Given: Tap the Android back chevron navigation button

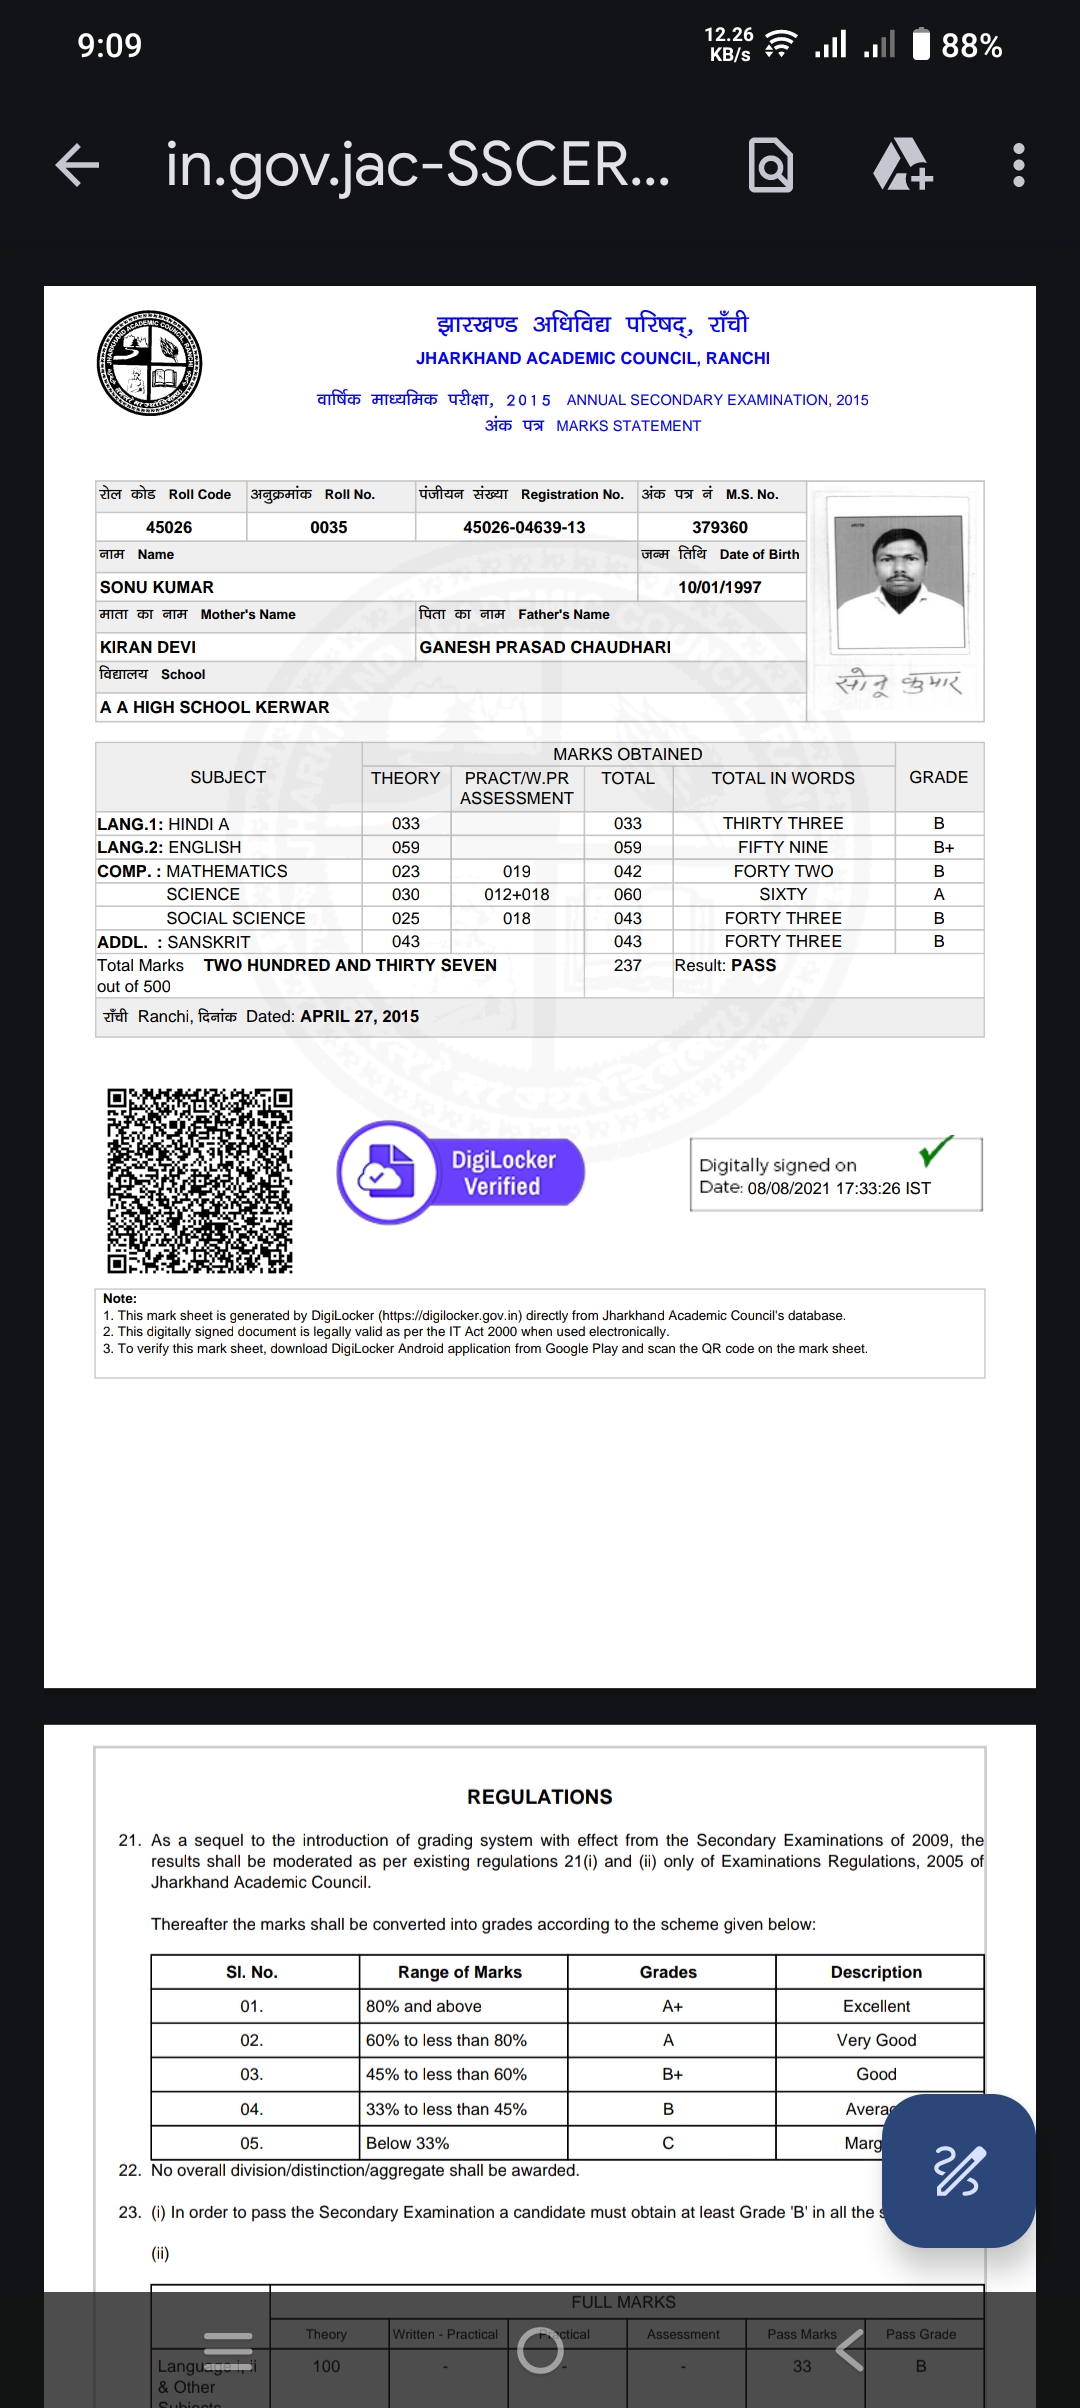Looking at the screenshot, I should coord(850,2349).
